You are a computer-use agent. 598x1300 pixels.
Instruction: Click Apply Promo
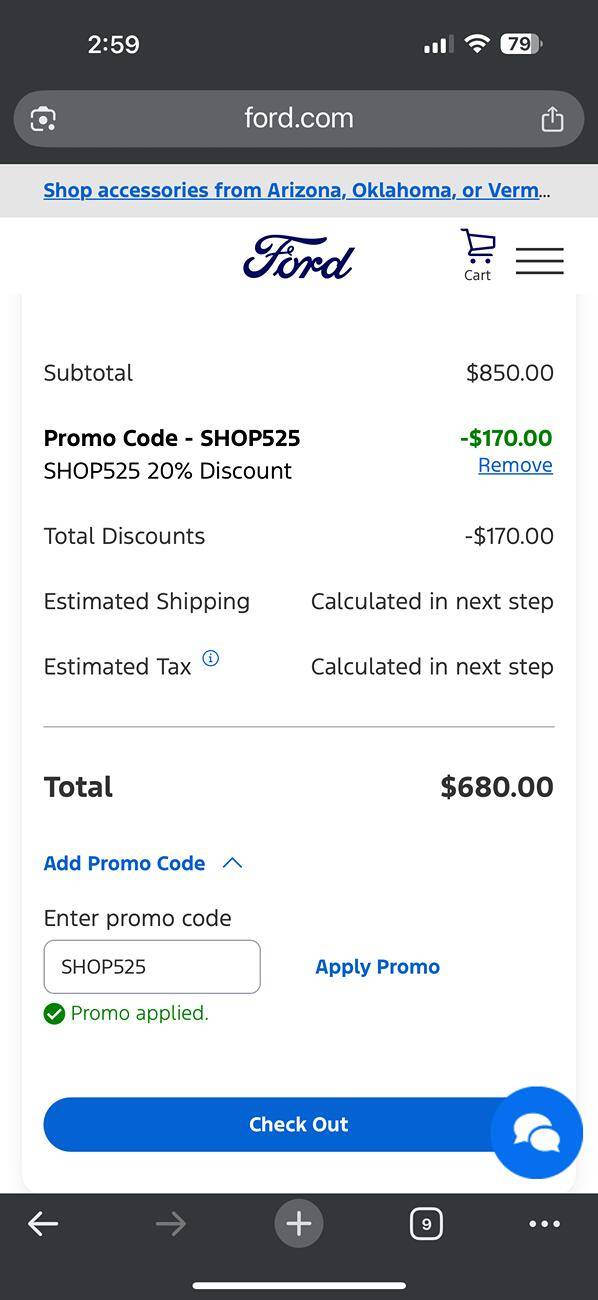pos(377,967)
